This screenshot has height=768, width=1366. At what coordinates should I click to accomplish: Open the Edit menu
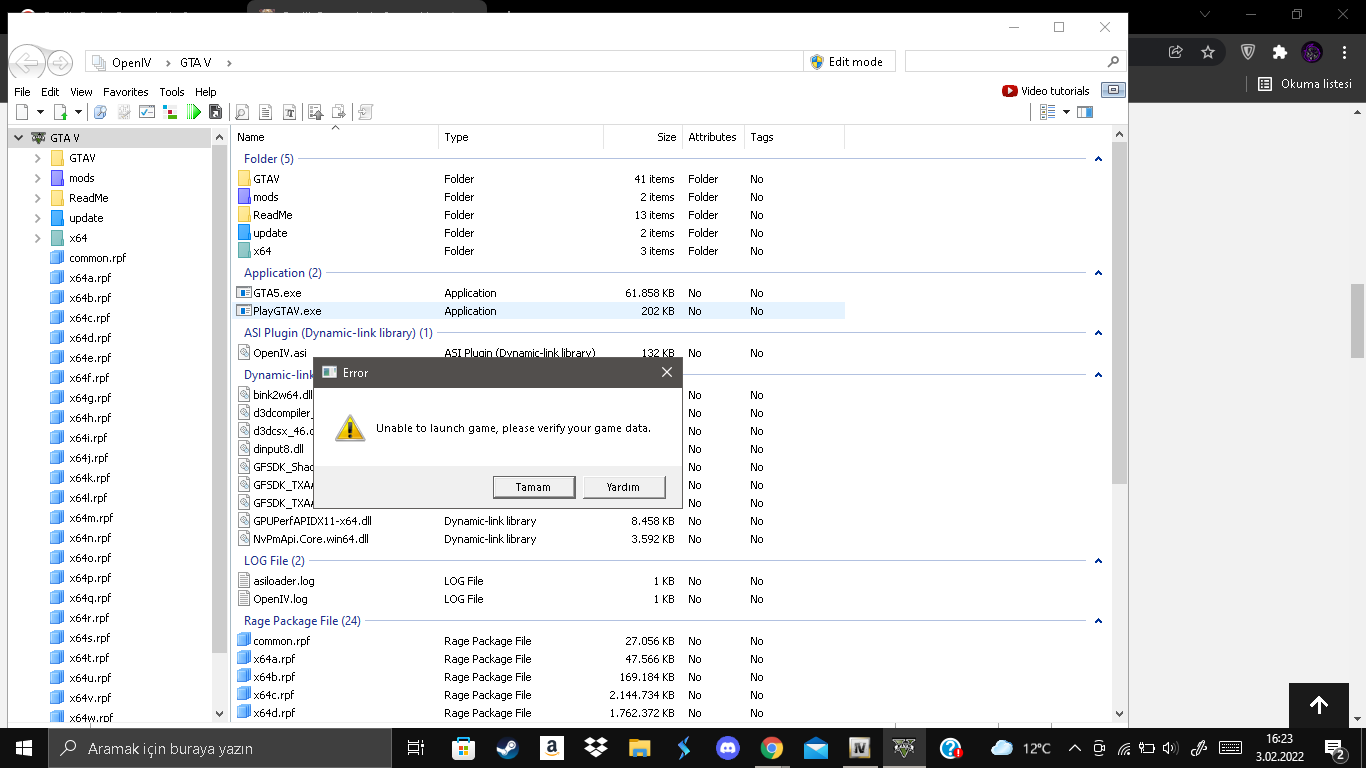coord(50,92)
